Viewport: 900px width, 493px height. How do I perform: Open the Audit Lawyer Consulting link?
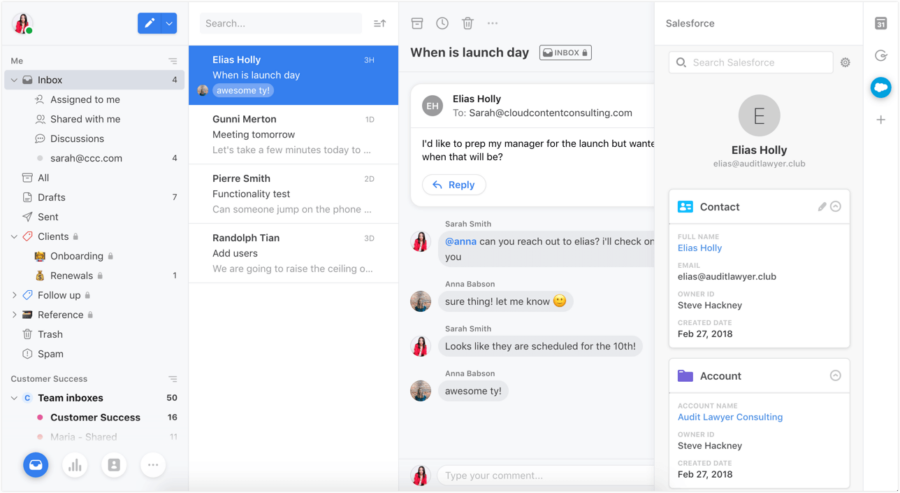tap(730, 417)
